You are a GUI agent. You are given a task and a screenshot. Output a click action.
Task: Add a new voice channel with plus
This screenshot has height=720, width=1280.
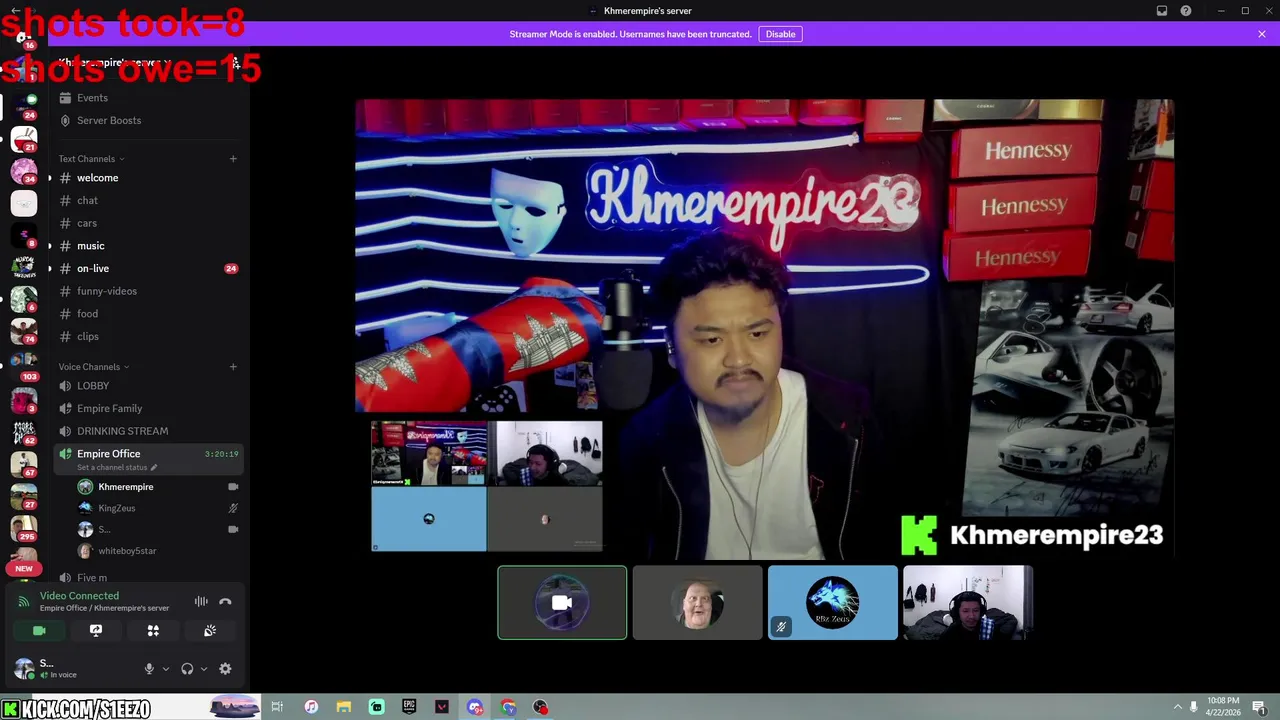point(233,367)
